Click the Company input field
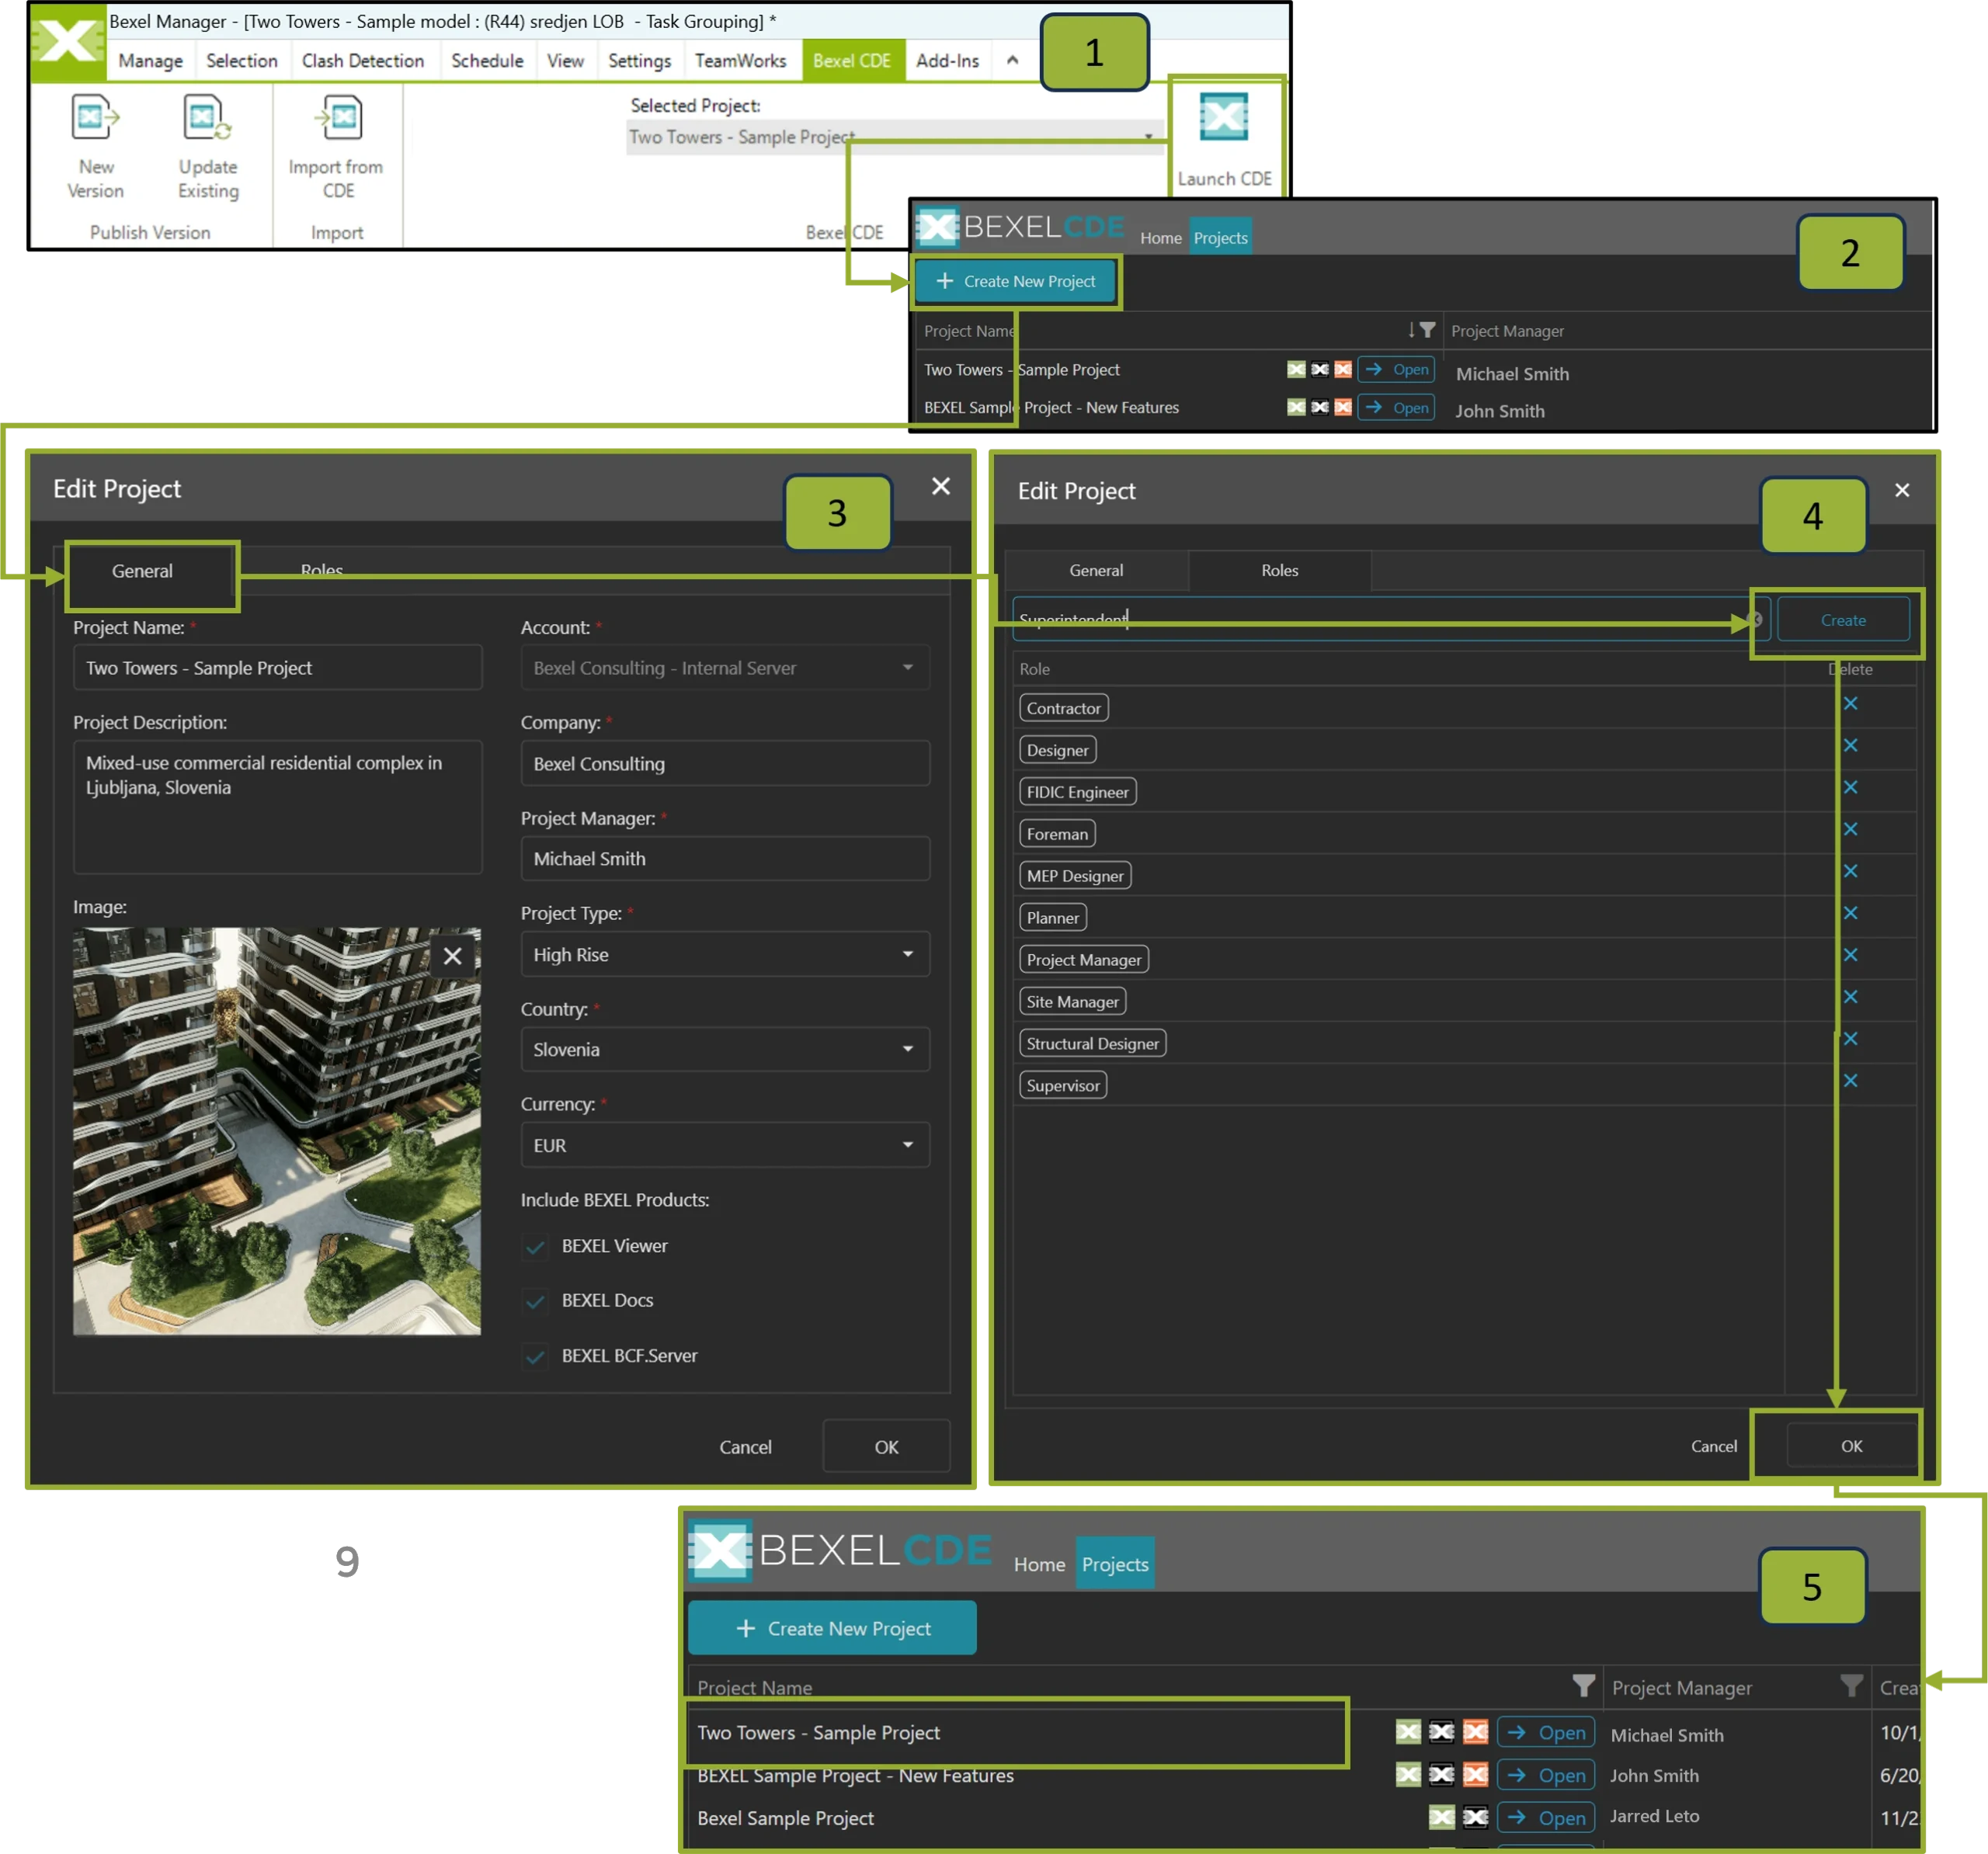 [725, 764]
